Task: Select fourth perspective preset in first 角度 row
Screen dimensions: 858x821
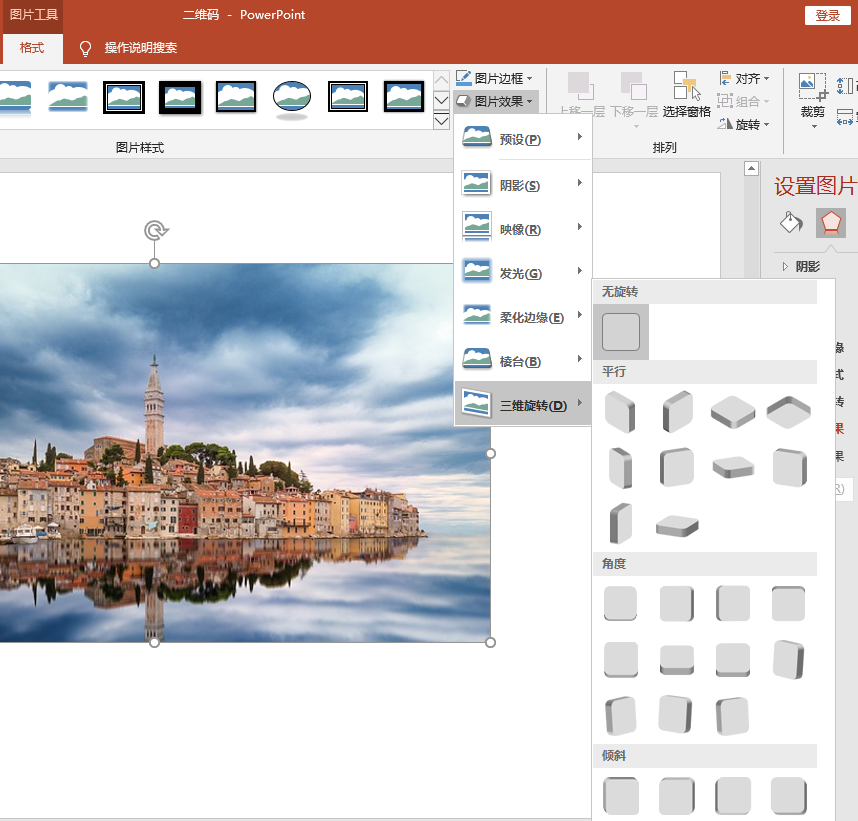Action: [x=789, y=604]
